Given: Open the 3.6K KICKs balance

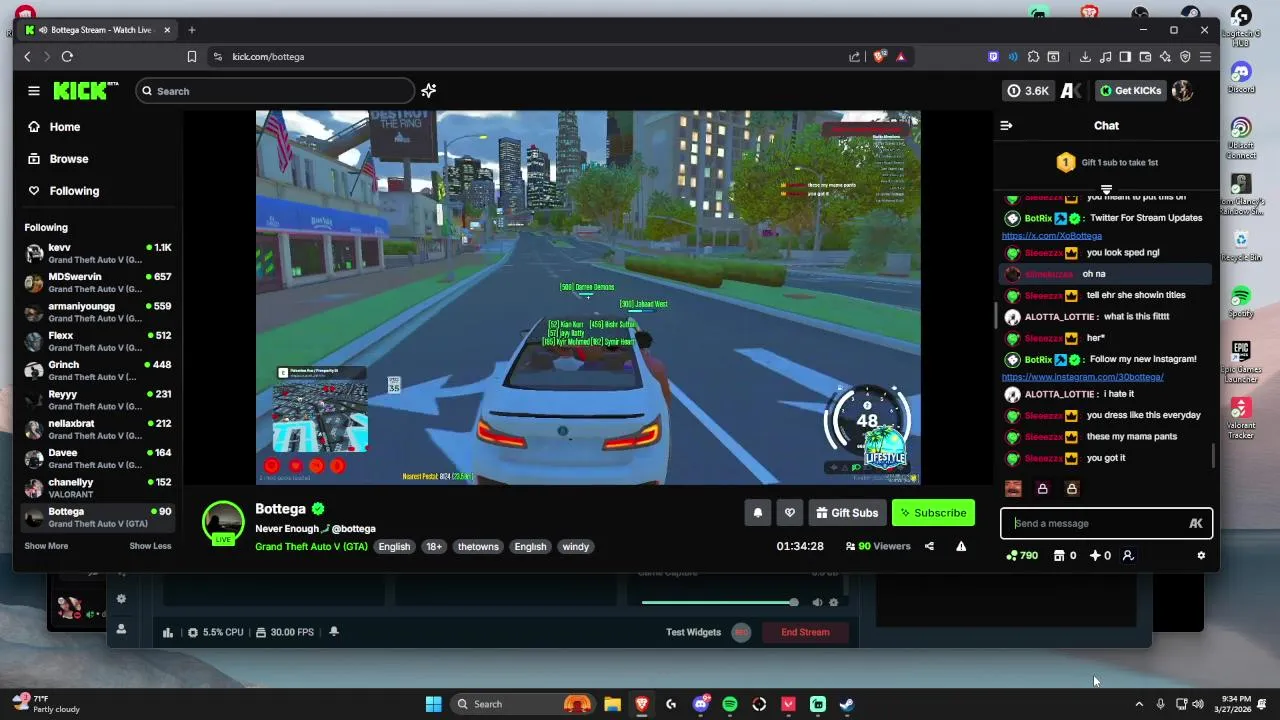Looking at the screenshot, I should click(x=1028, y=91).
